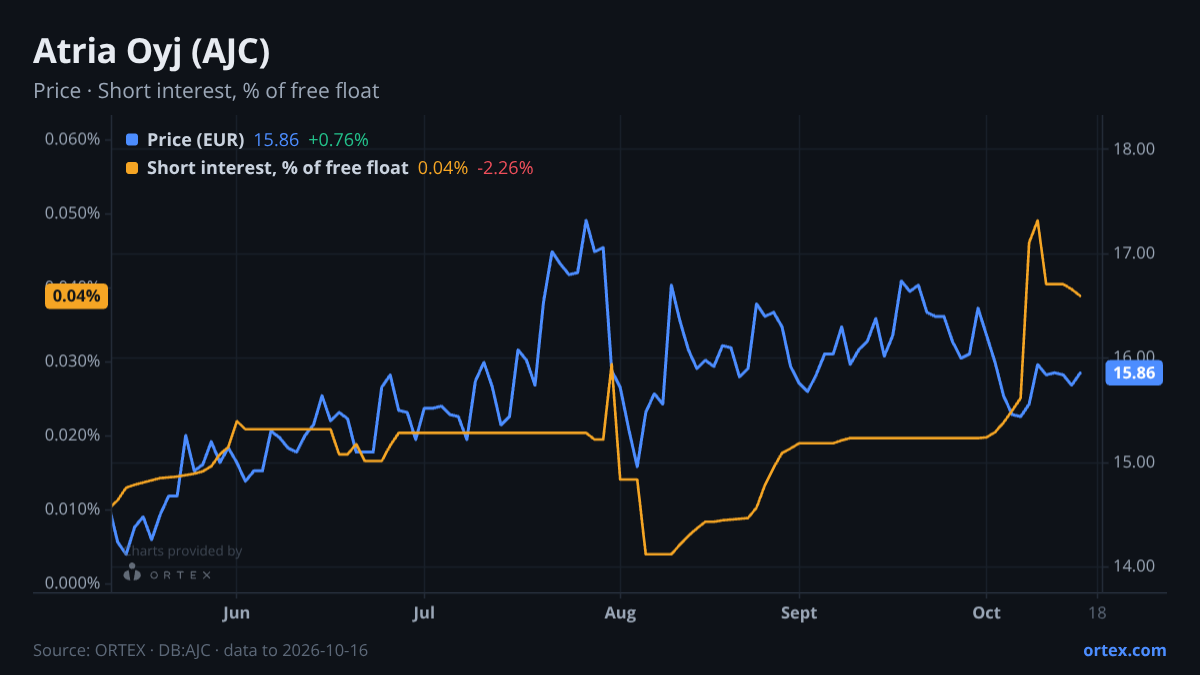Click the 0.020% left axis label

pyautogui.click(x=72, y=435)
